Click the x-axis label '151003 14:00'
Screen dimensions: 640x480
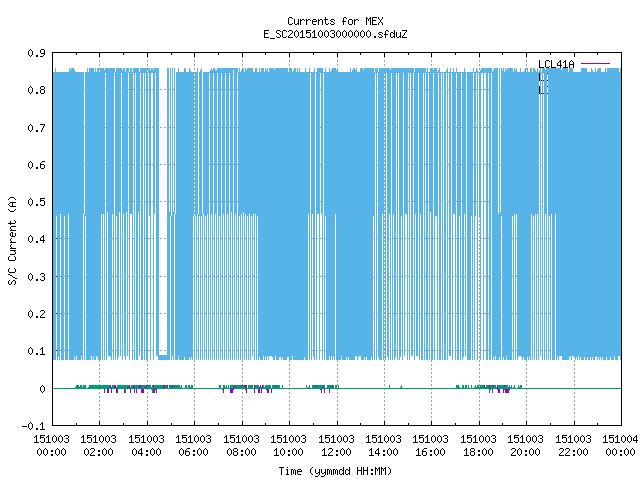pyautogui.click(x=383, y=446)
